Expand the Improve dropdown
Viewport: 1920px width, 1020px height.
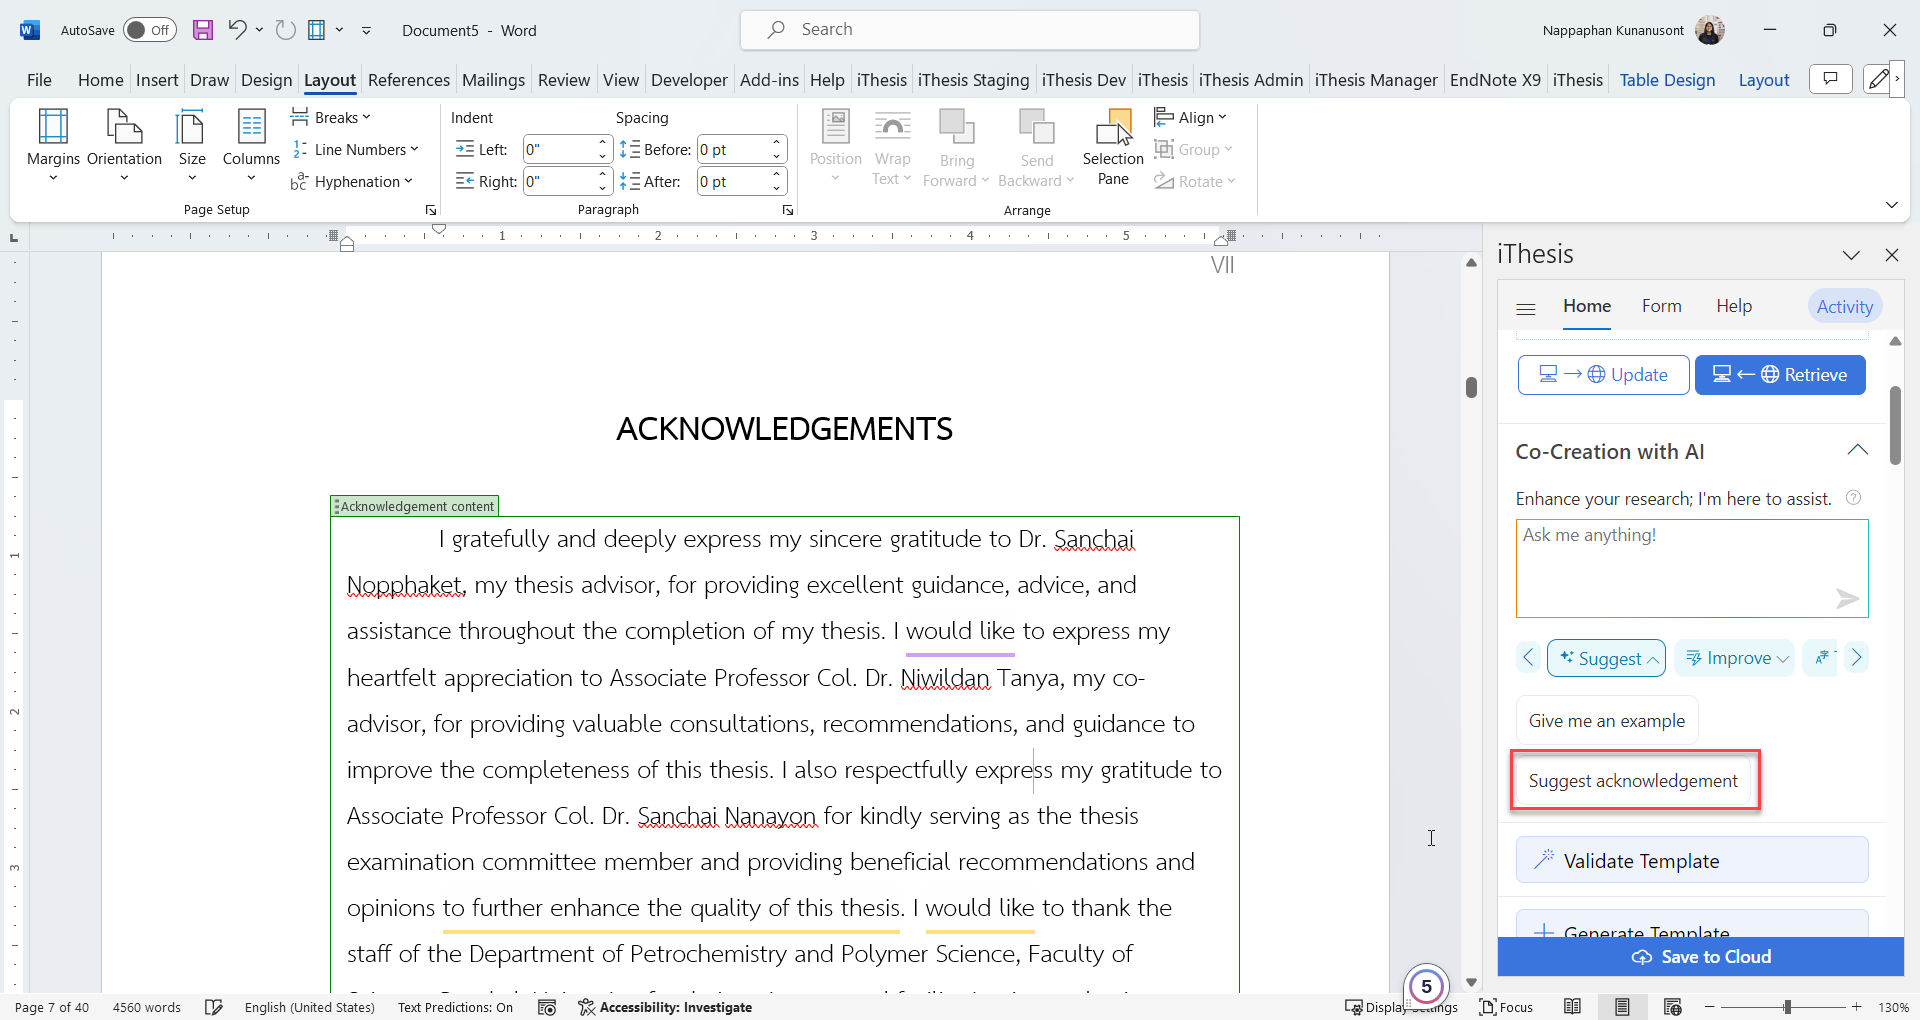(1735, 658)
